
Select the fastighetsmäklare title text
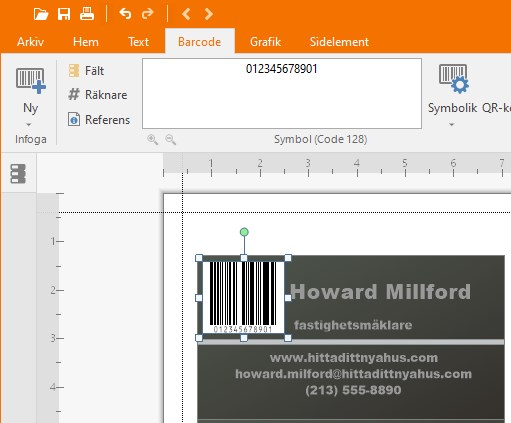click(353, 325)
